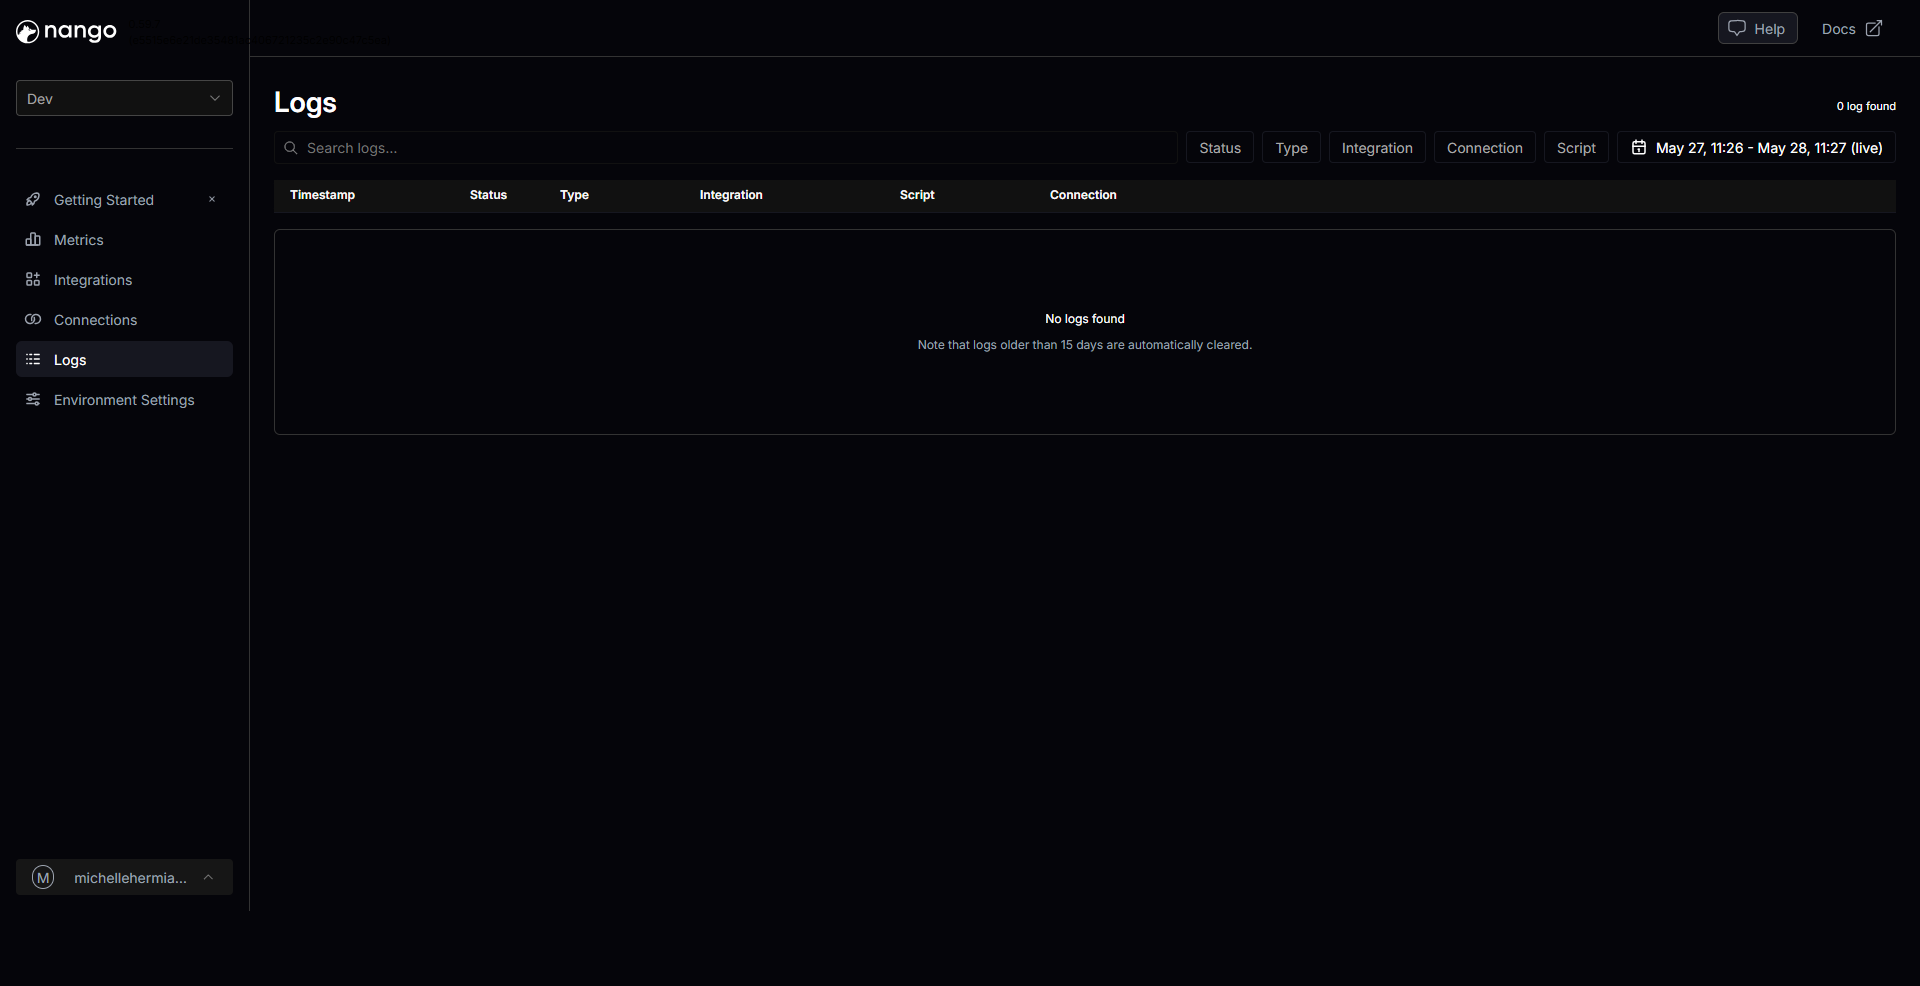1920x986 pixels.
Task: Dismiss the Getting Started sidebar item
Action: pos(212,199)
